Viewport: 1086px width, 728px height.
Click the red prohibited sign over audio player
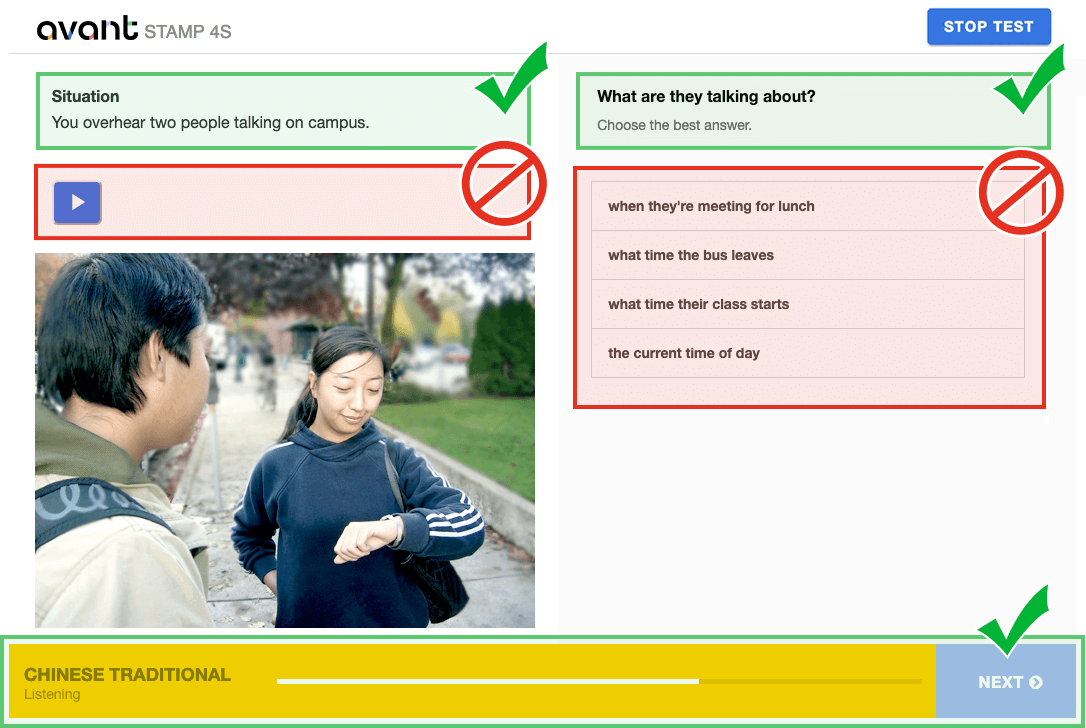tap(504, 184)
